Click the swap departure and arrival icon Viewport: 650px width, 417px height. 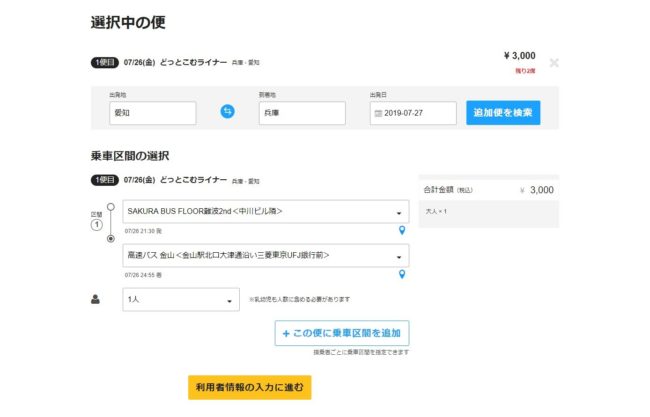(227, 113)
